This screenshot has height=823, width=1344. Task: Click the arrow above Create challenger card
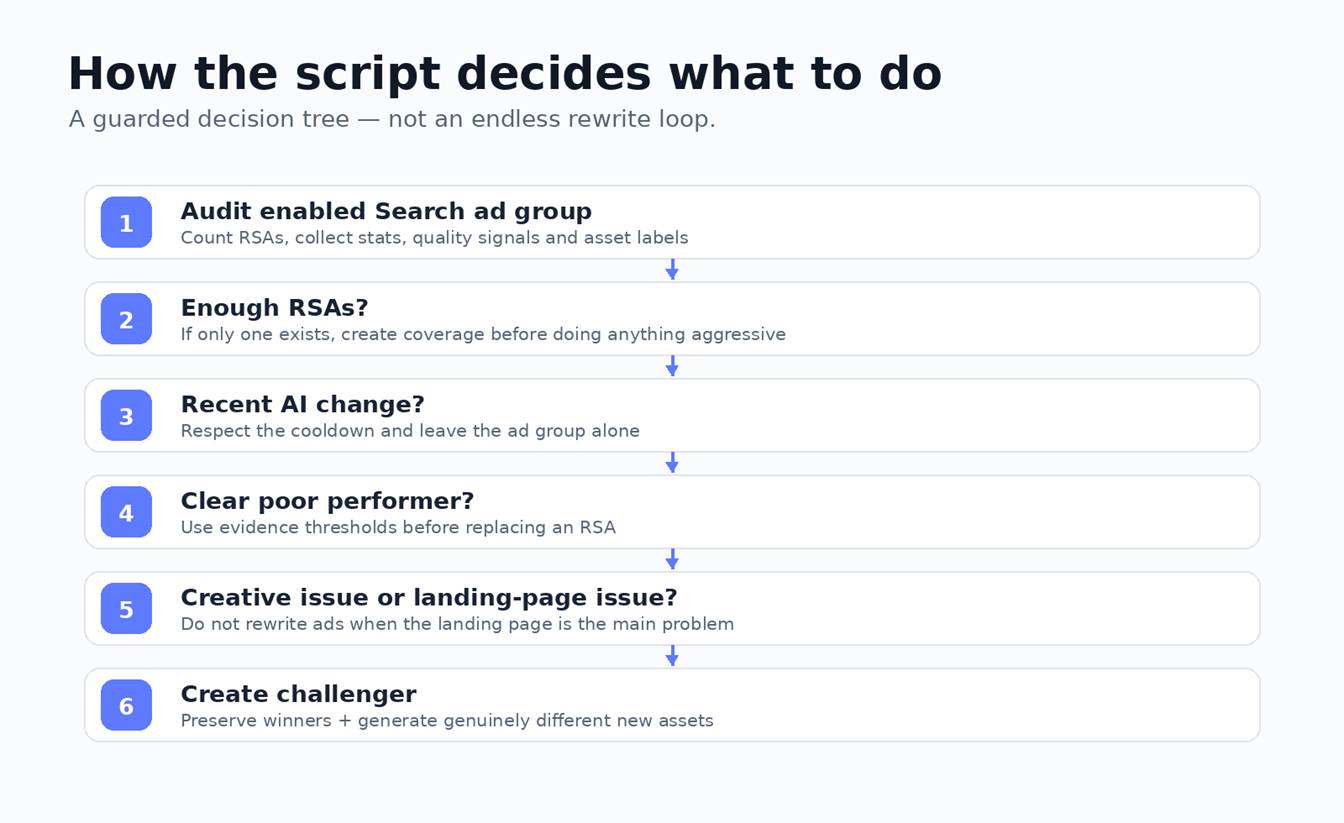coord(672,656)
